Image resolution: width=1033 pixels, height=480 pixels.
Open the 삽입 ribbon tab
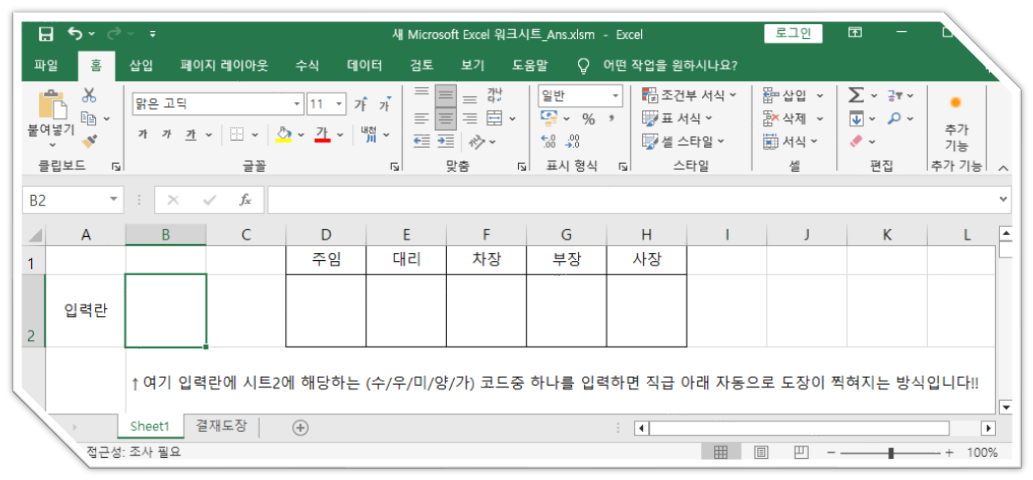[x=141, y=65]
